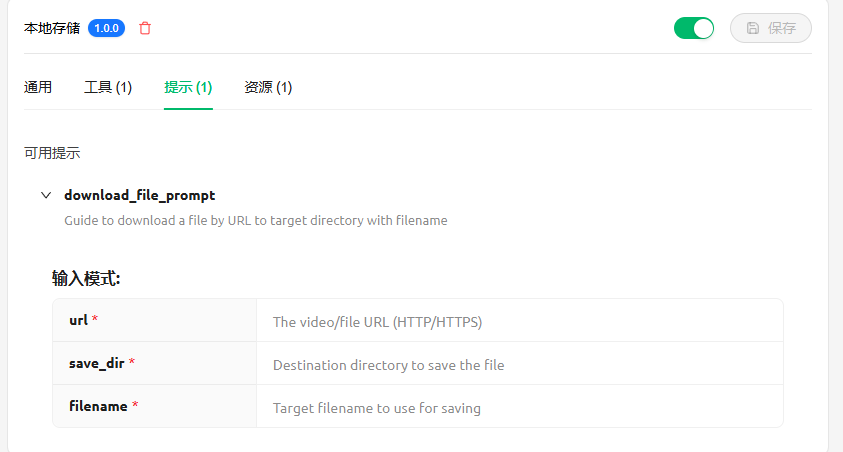Viewport: 843px width, 452px height.
Task: Collapse the download_file_prompt chevron
Action: click(x=46, y=195)
